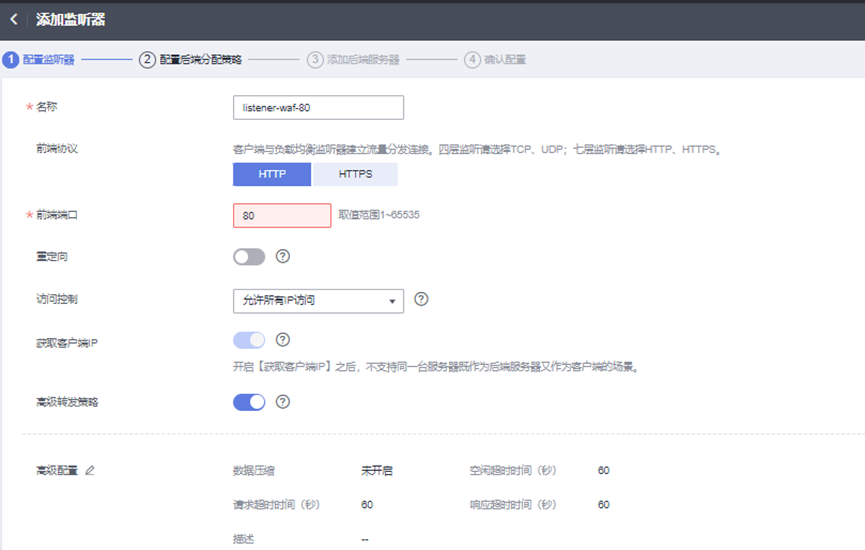Image resolution: width=865 pixels, height=550 pixels.
Task: Select the 描述 label
Action: 243,539
